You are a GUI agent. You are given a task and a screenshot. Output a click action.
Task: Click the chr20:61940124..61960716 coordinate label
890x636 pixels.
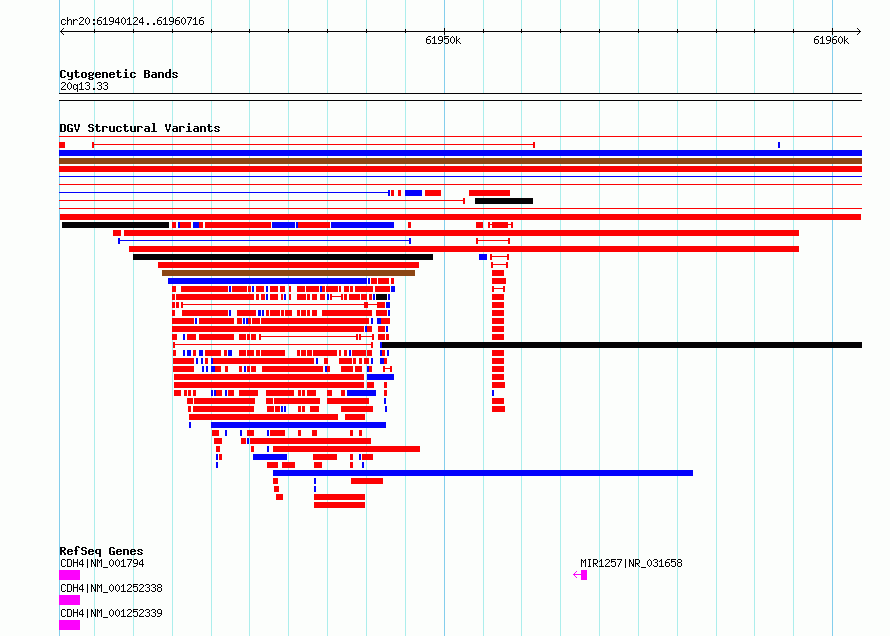coord(132,22)
